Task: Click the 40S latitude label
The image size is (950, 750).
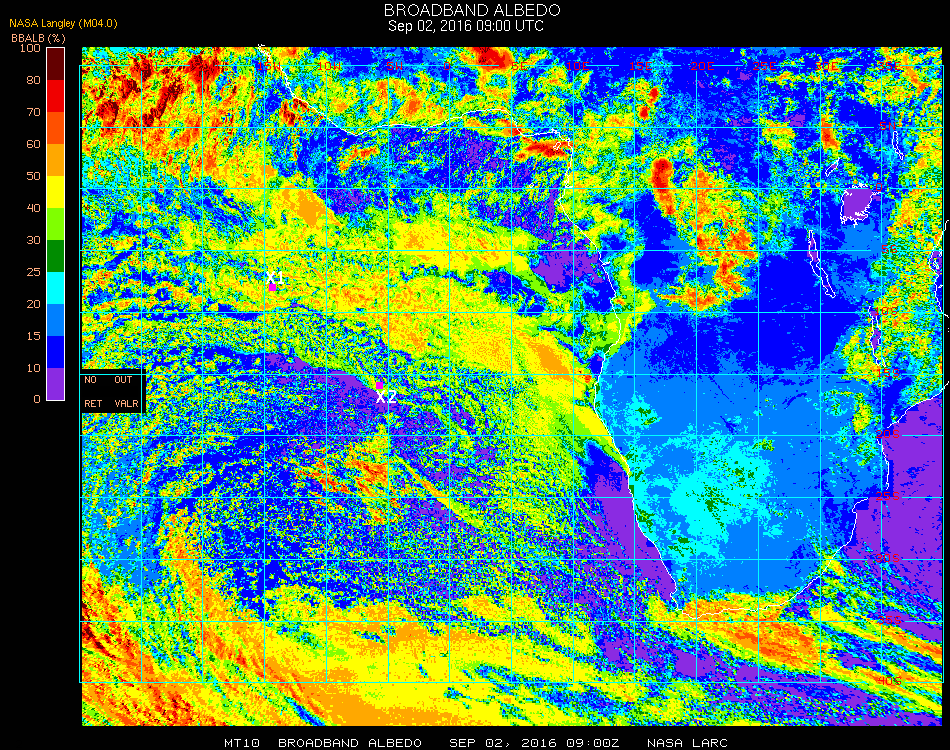Action: [890, 682]
